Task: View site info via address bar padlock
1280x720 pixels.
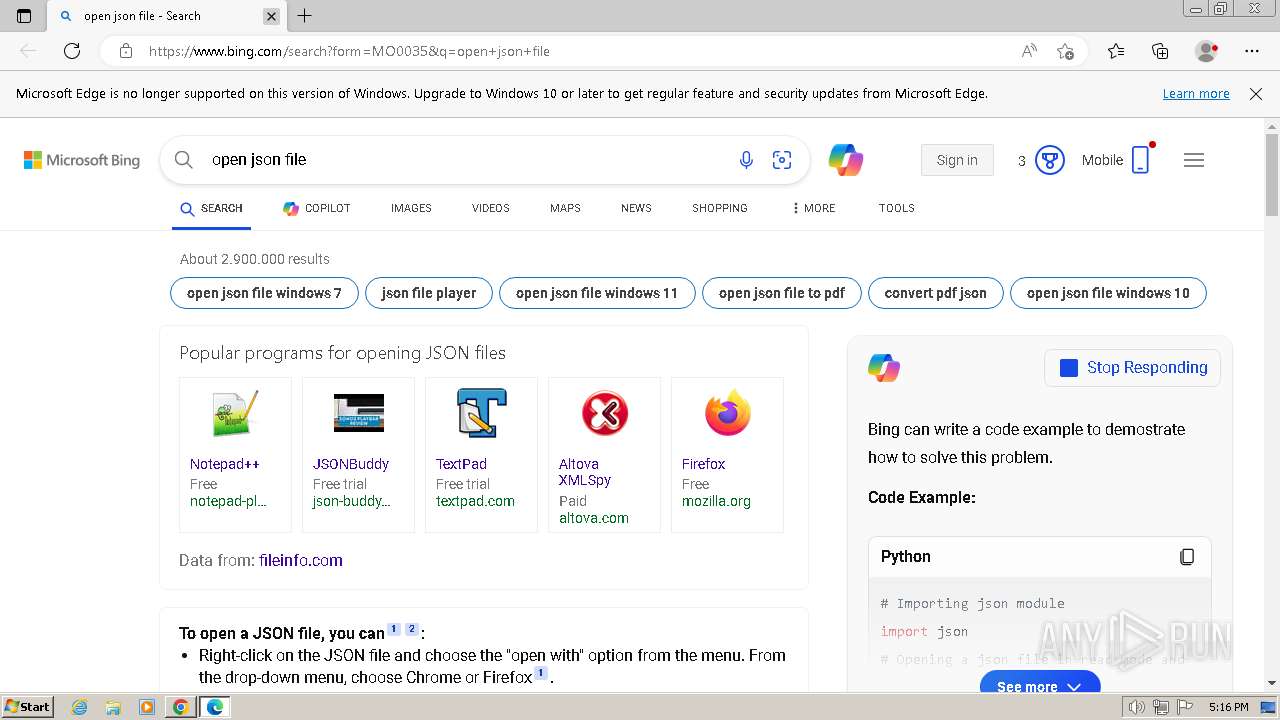Action: click(x=126, y=51)
